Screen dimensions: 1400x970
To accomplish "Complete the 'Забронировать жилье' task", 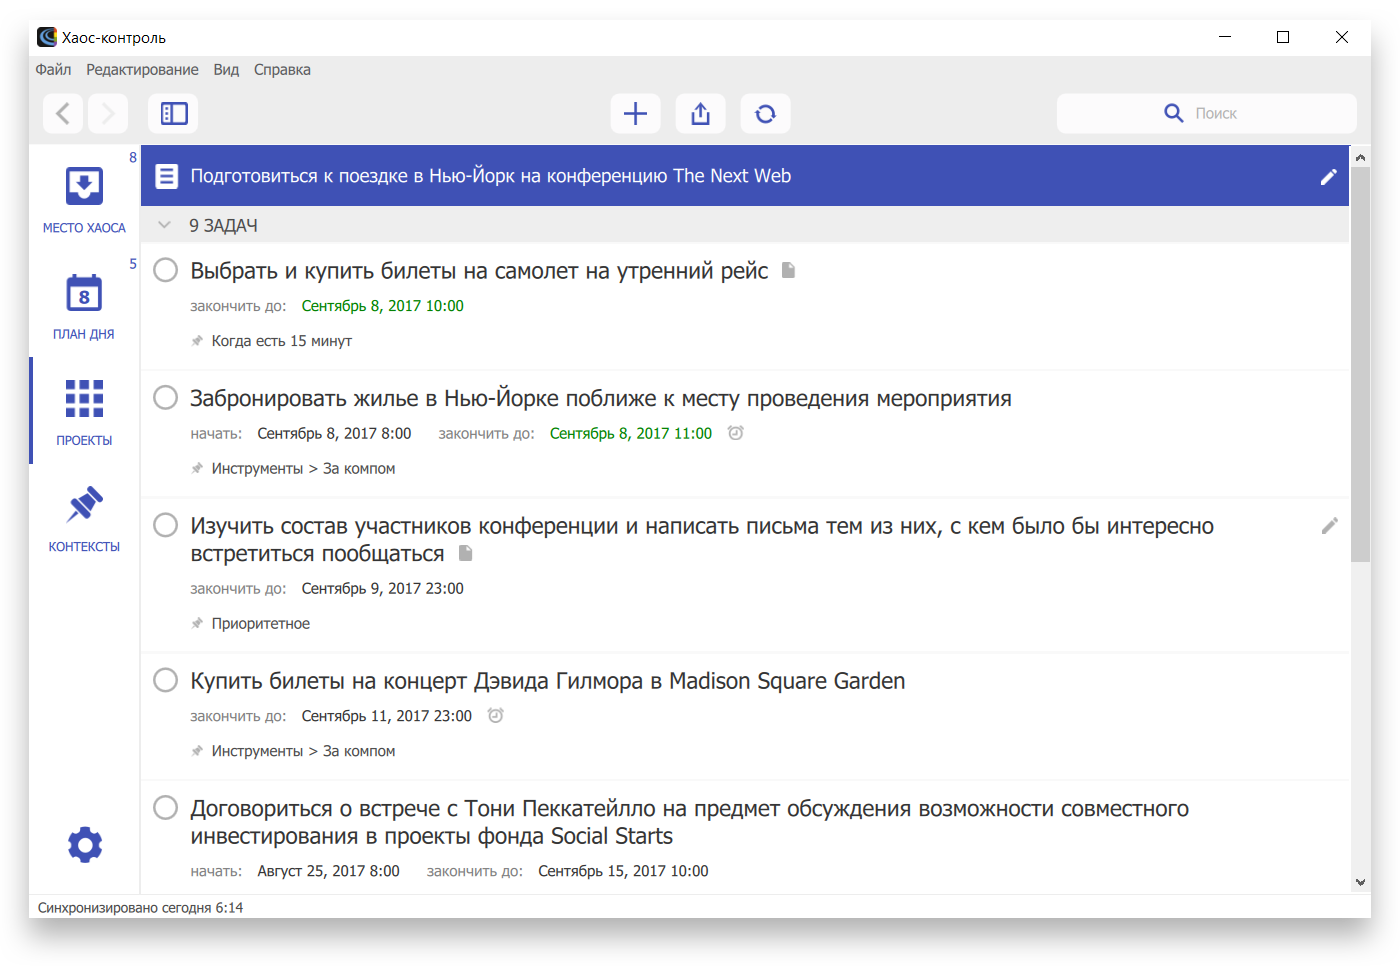I will (x=165, y=398).
